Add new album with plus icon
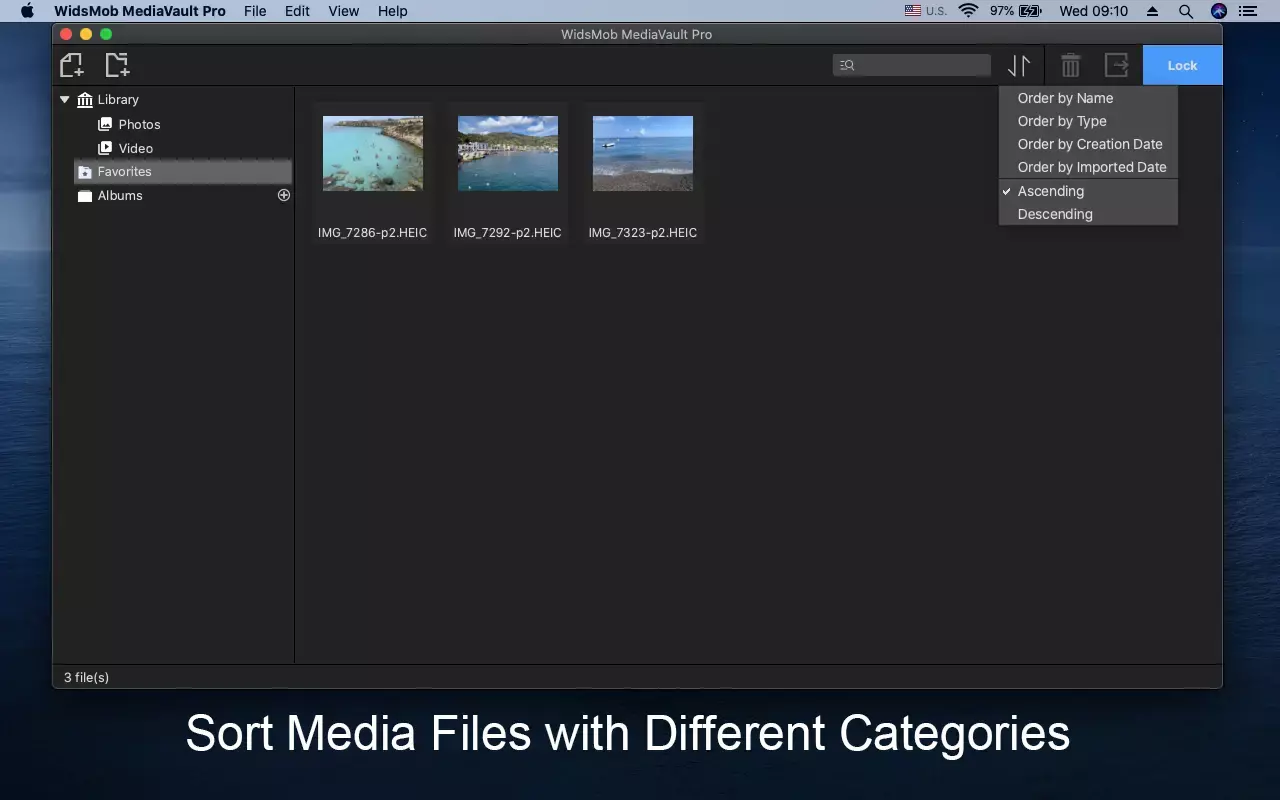 pyautogui.click(x=284, y=195)
